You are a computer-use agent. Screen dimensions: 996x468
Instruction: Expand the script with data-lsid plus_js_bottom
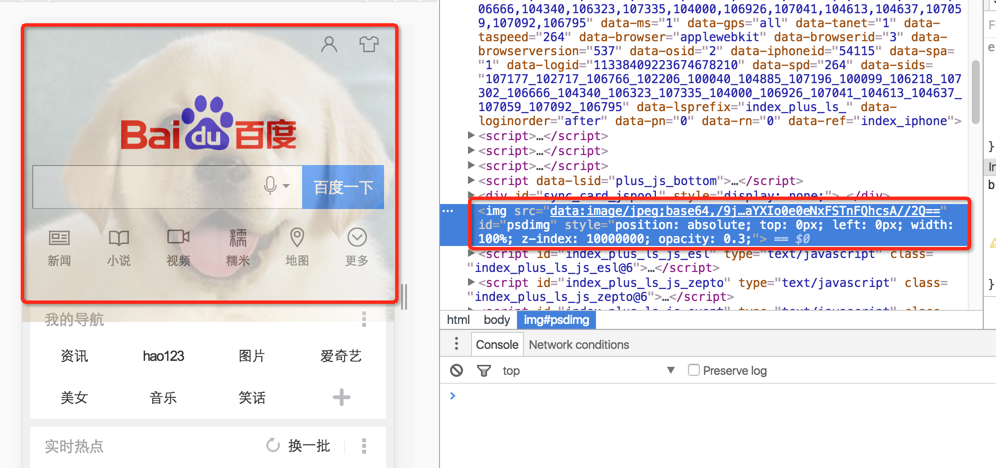pos(471,181)
